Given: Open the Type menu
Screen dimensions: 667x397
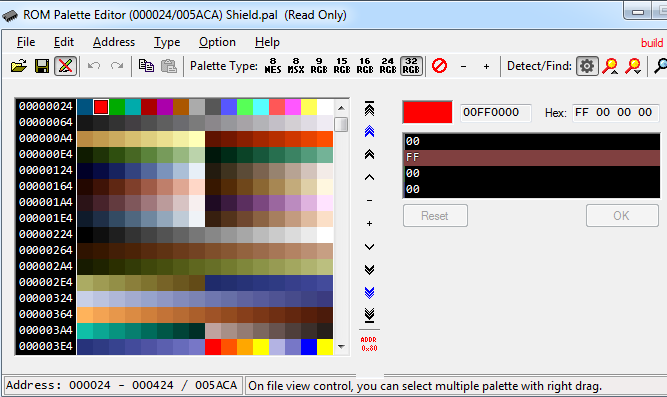Looking at the screenshot, I should pyautogui.click(x=167, y=42).
